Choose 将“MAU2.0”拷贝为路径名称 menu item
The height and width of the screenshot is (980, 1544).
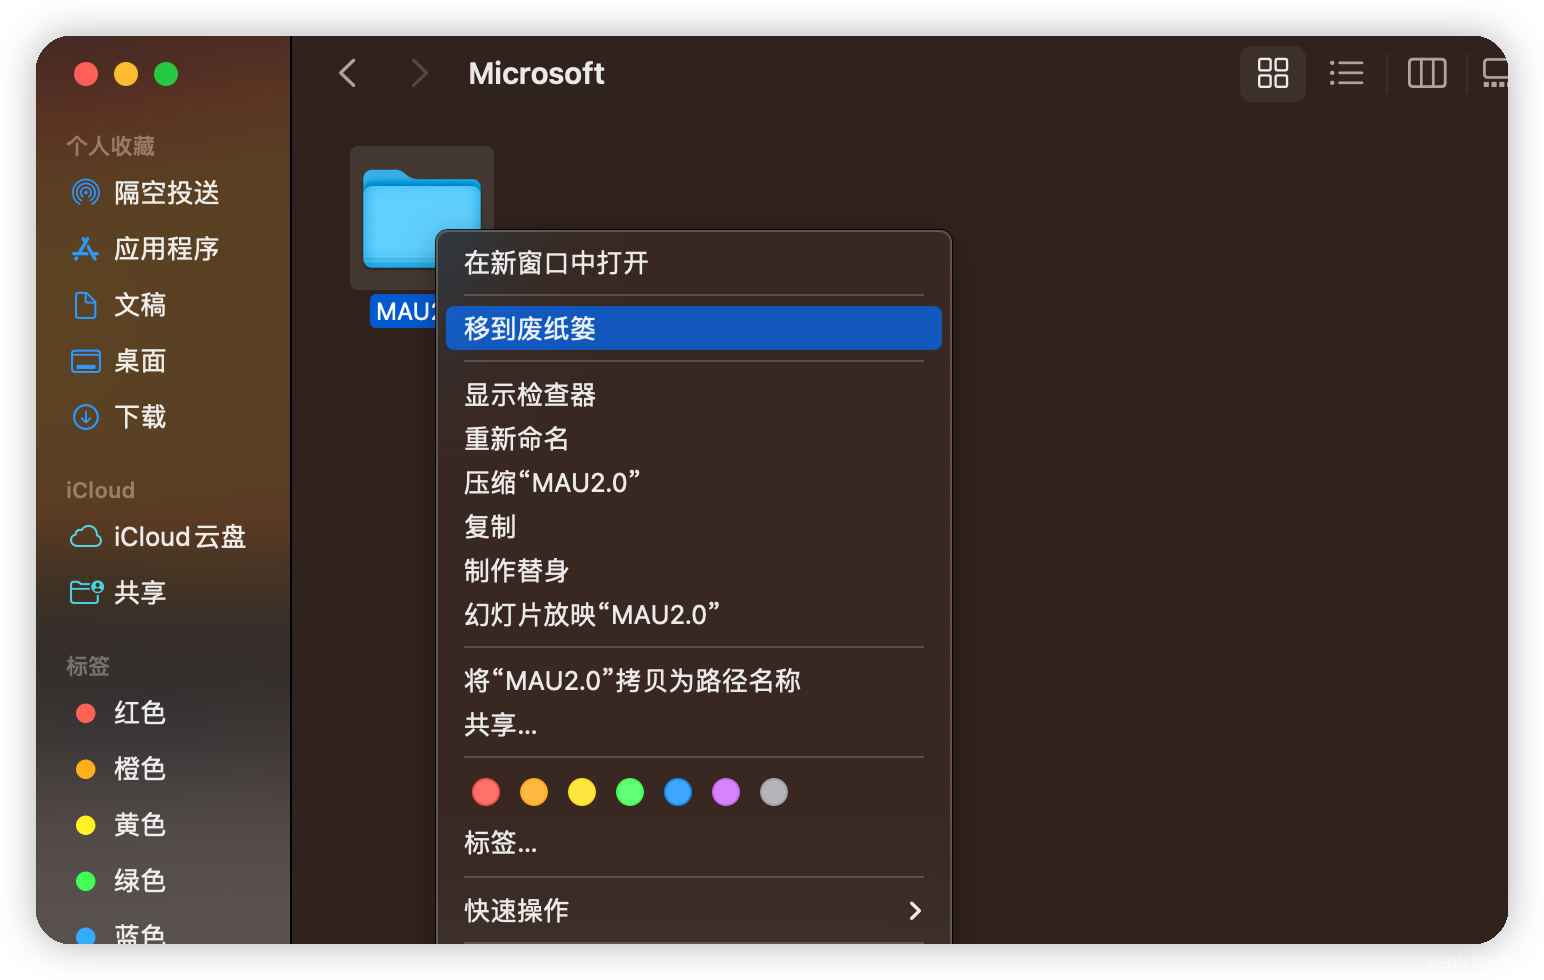point(693,681)
